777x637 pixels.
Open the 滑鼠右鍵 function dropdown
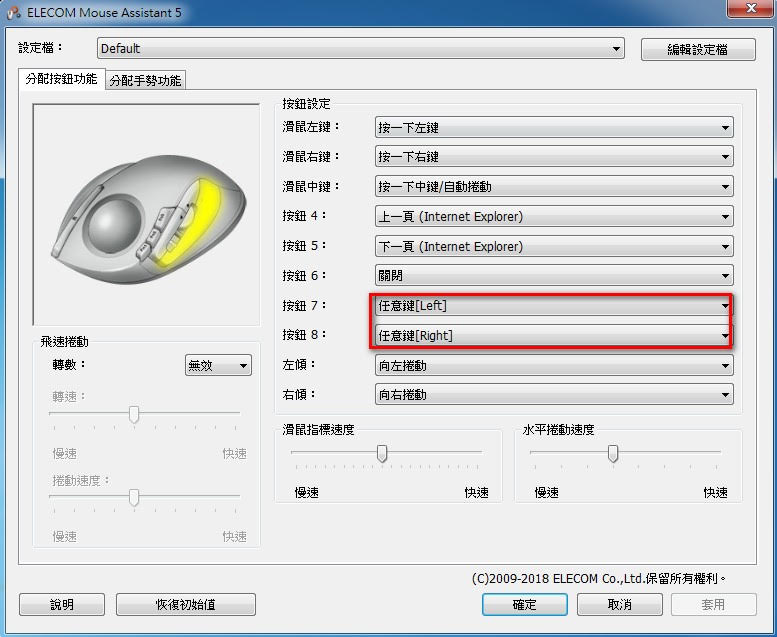[x=554, y=157]
